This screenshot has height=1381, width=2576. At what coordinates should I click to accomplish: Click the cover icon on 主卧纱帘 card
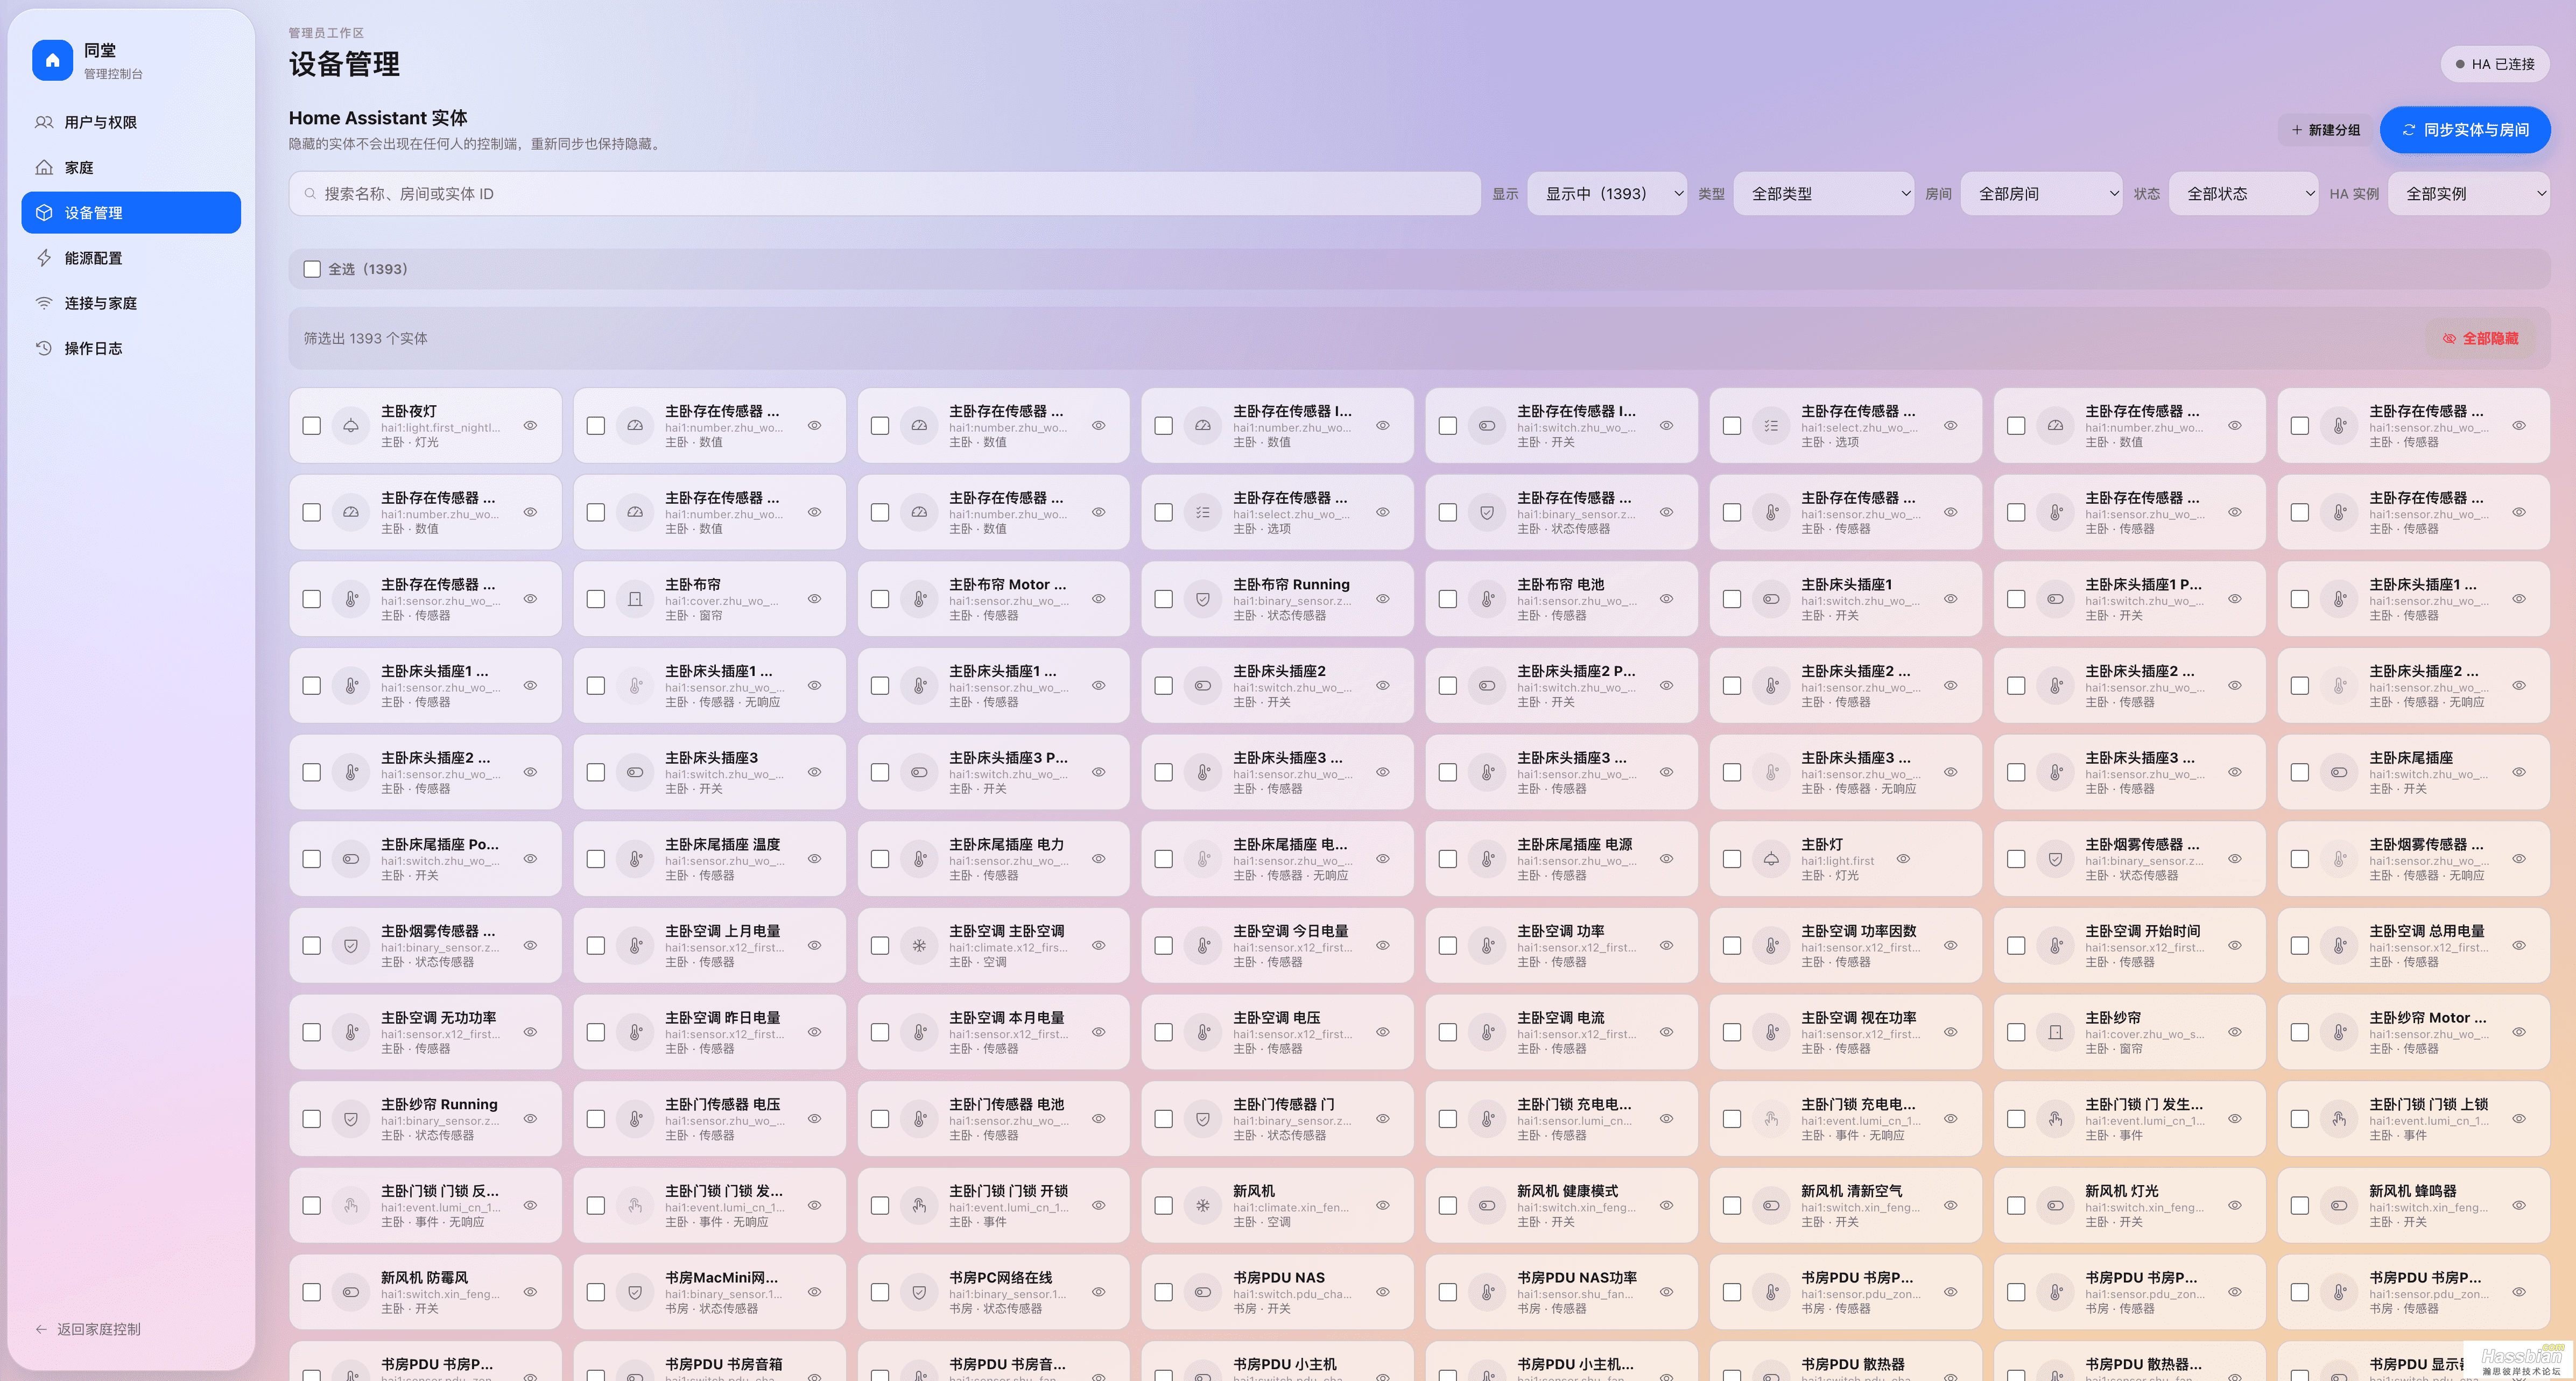pos(2055,1033)
